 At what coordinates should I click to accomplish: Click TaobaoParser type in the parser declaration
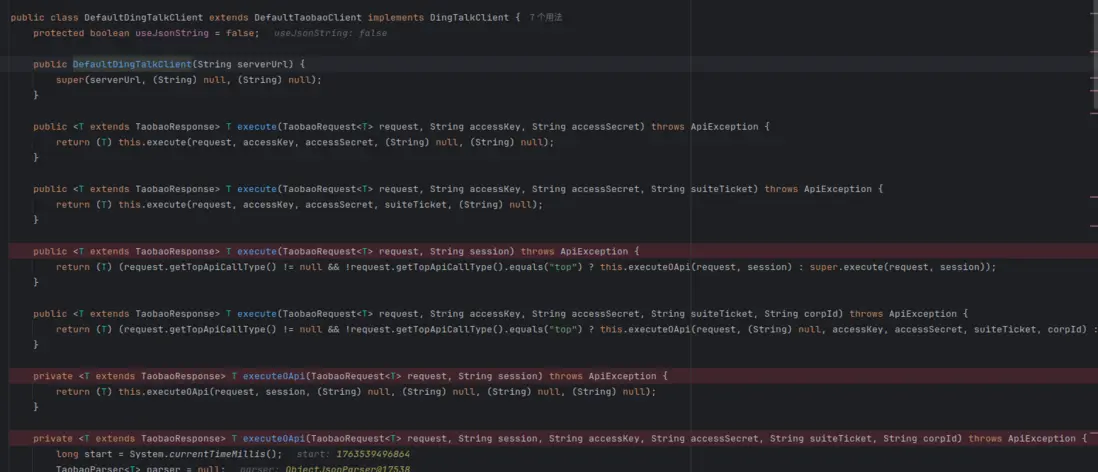[x=86, y=468]
